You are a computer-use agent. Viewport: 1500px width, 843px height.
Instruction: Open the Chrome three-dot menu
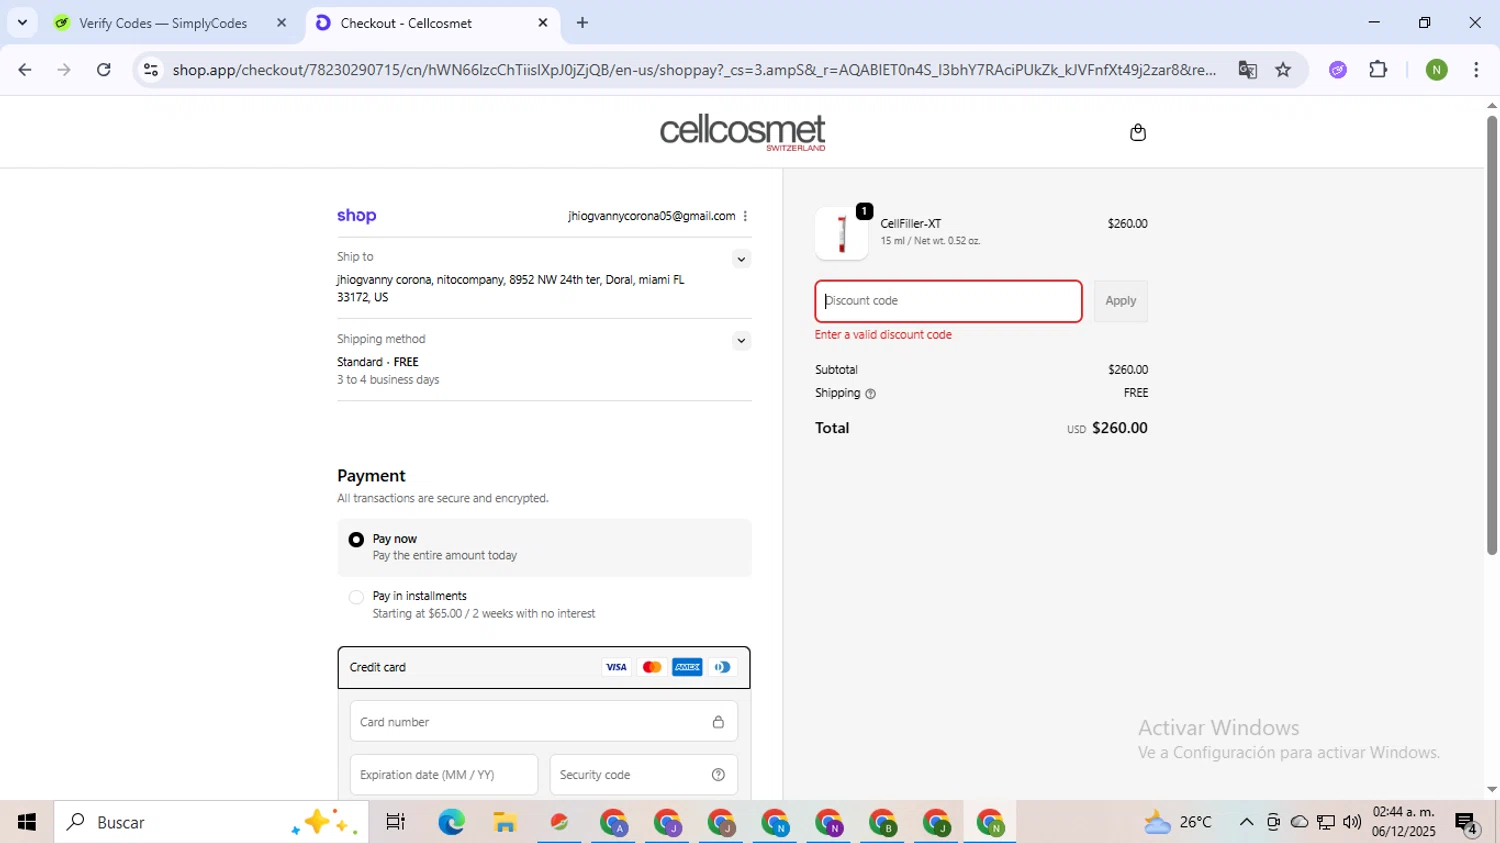pyautogui.click(x=1477, y=70)
